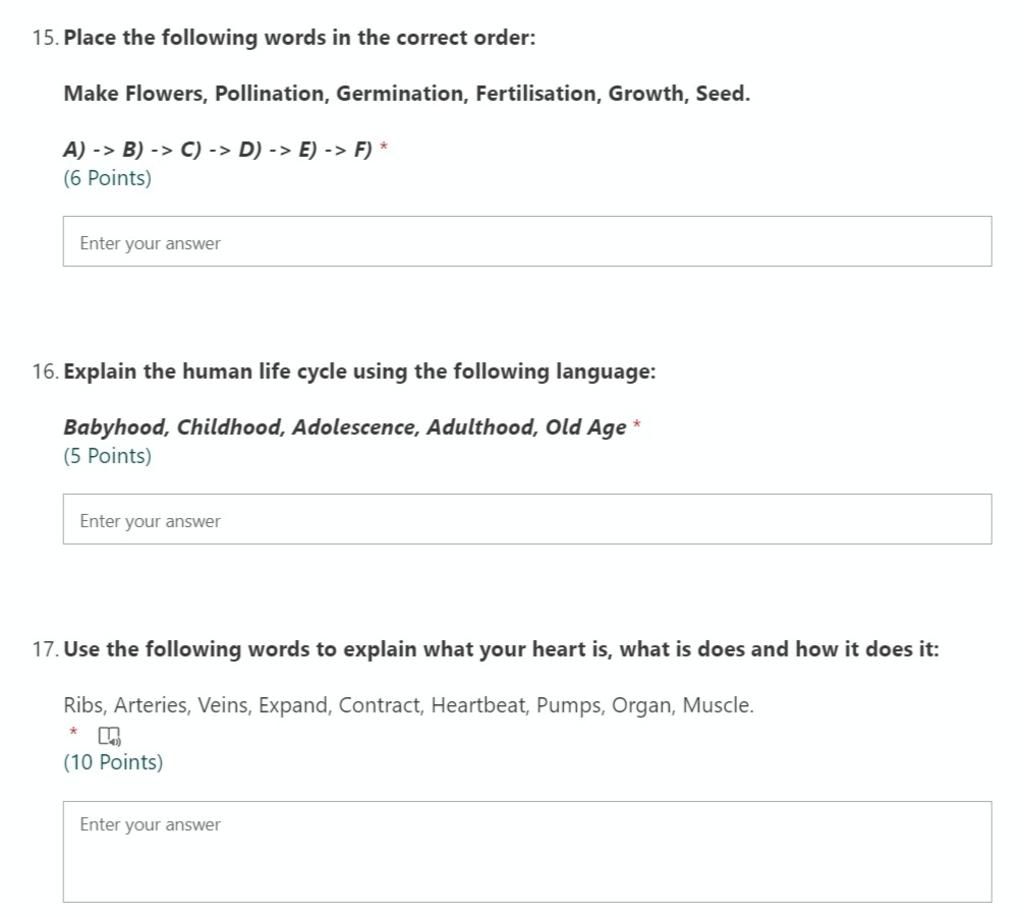Click the answer field for question 15
Viewport: 1024px width, 917px height.
(527, 241)
